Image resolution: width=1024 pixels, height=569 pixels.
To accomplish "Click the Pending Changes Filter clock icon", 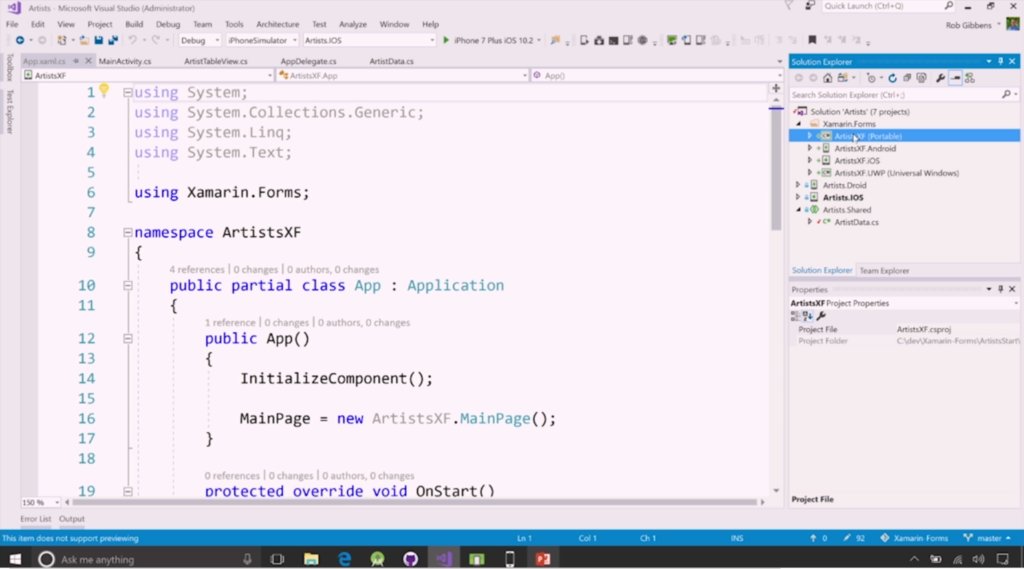I will (x=871, y=78).
